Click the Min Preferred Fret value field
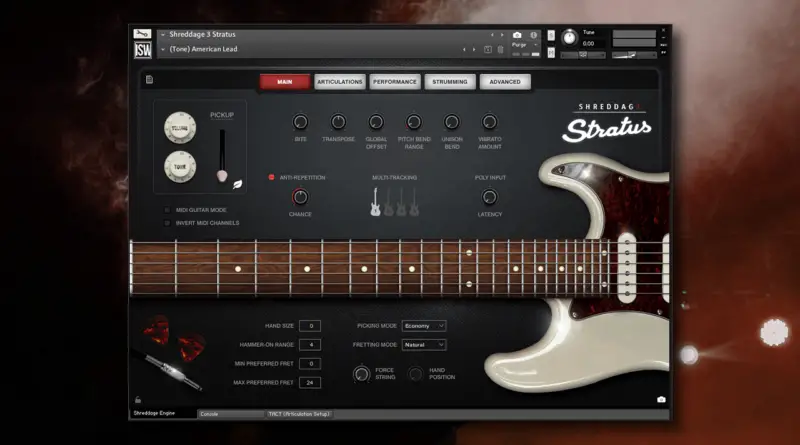The width and height of the screenshot is (800, 445). pyautogui.click(x=310, y=363)
